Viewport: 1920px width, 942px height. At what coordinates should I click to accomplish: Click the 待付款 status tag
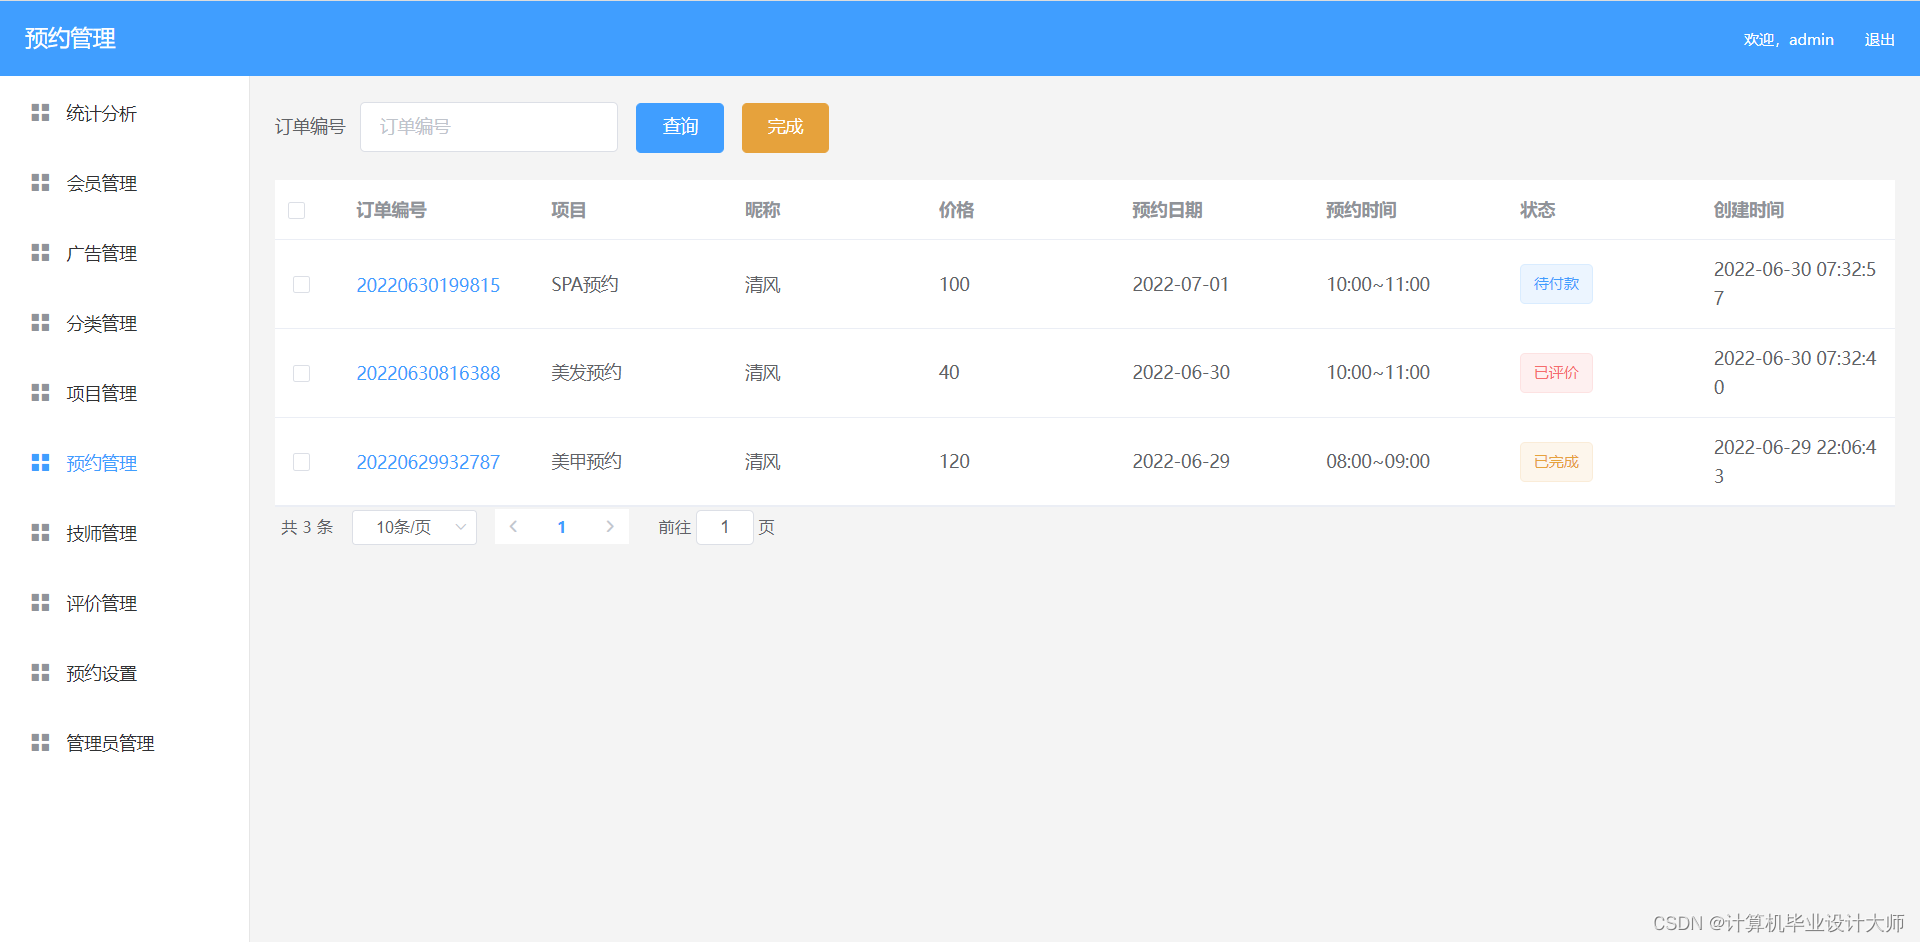(x=1556, y=284)
